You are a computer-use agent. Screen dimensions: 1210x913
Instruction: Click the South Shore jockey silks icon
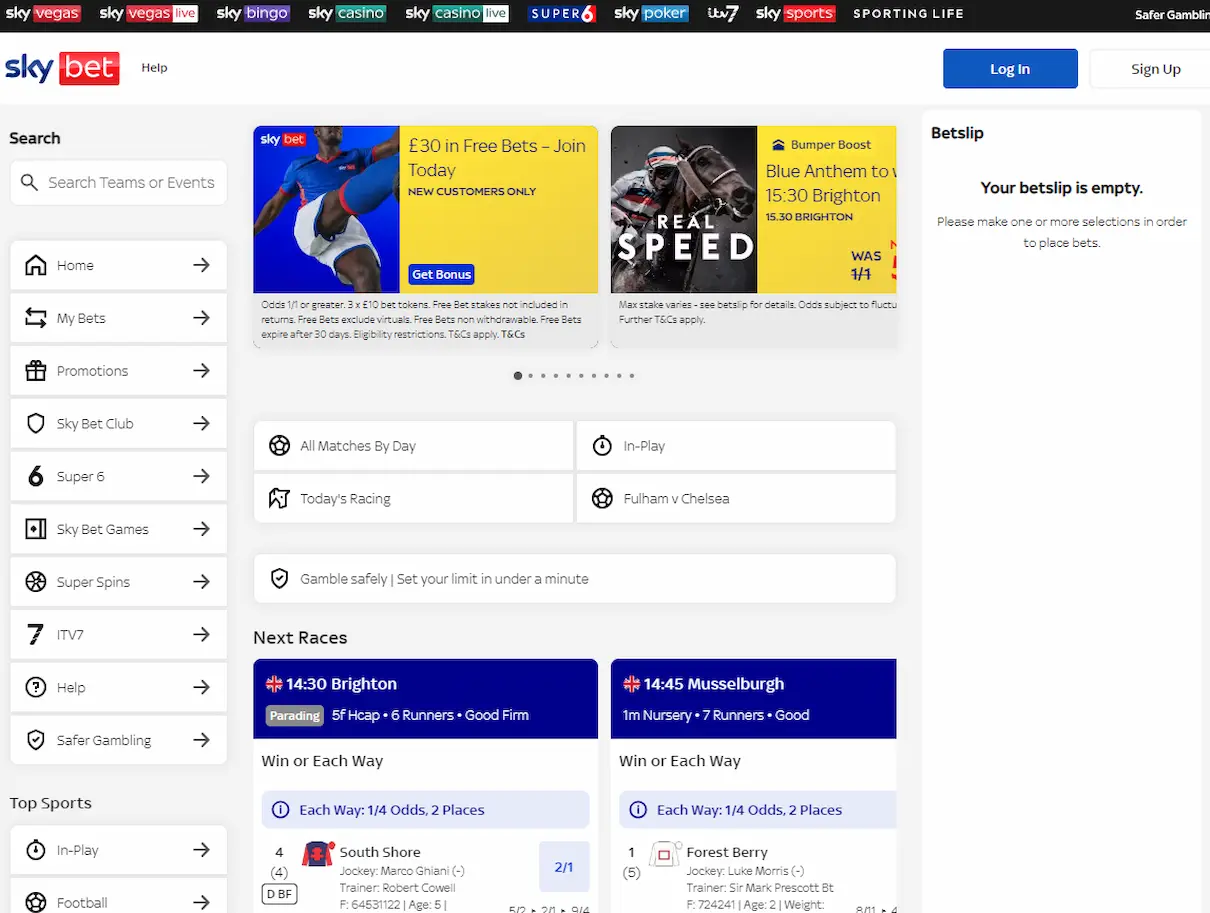point(318,854)
